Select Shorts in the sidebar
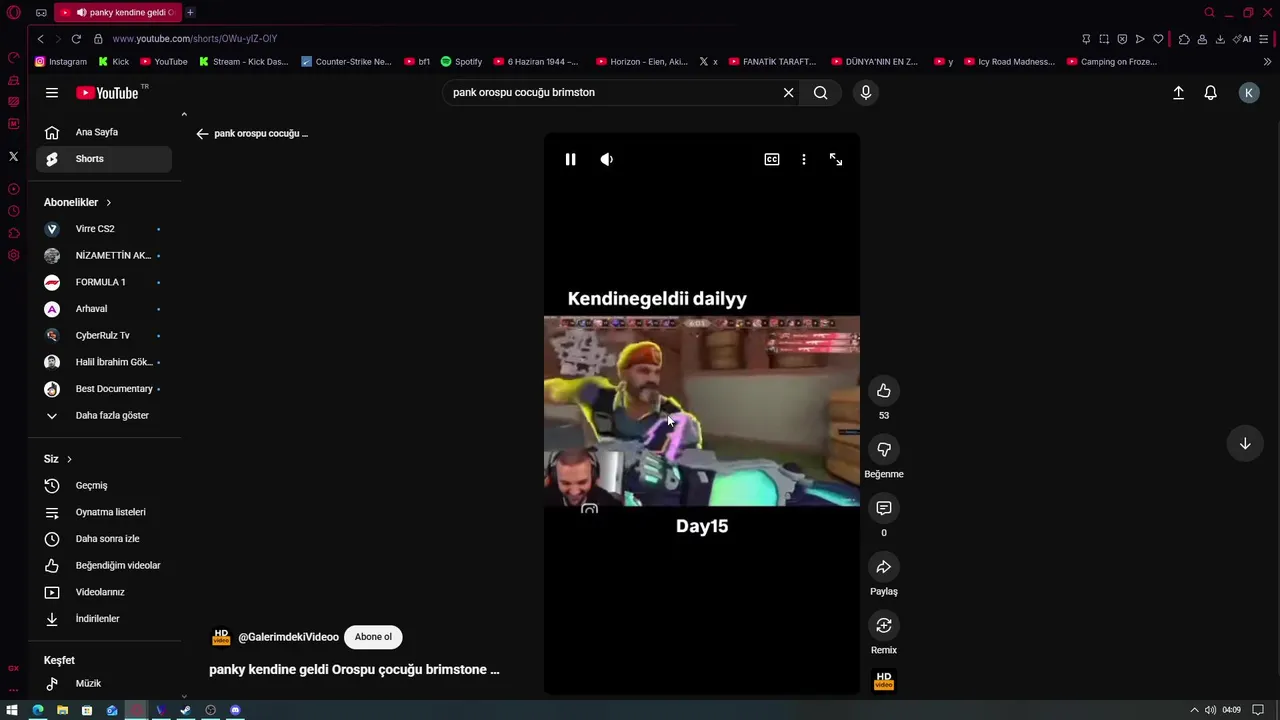 point(104,159)
